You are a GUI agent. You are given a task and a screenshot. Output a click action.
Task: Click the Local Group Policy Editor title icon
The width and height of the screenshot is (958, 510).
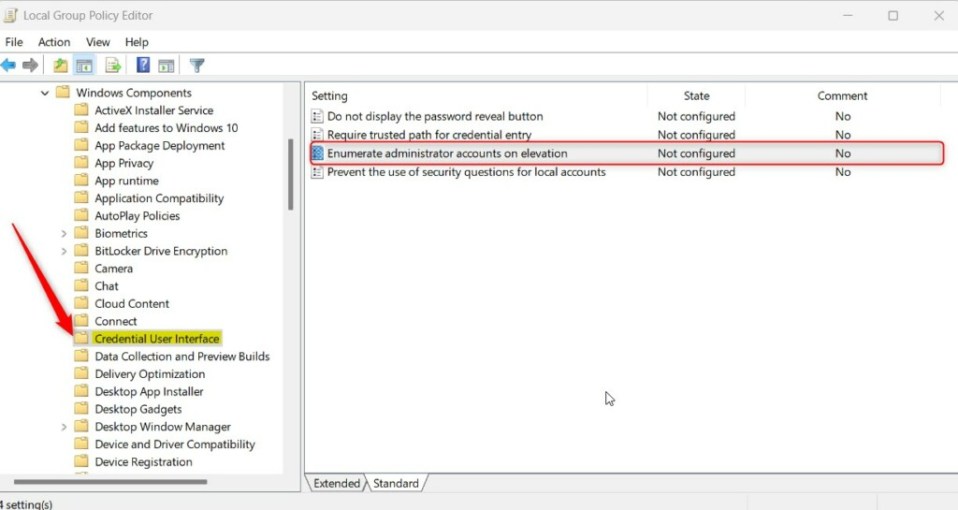coord(10,15)
